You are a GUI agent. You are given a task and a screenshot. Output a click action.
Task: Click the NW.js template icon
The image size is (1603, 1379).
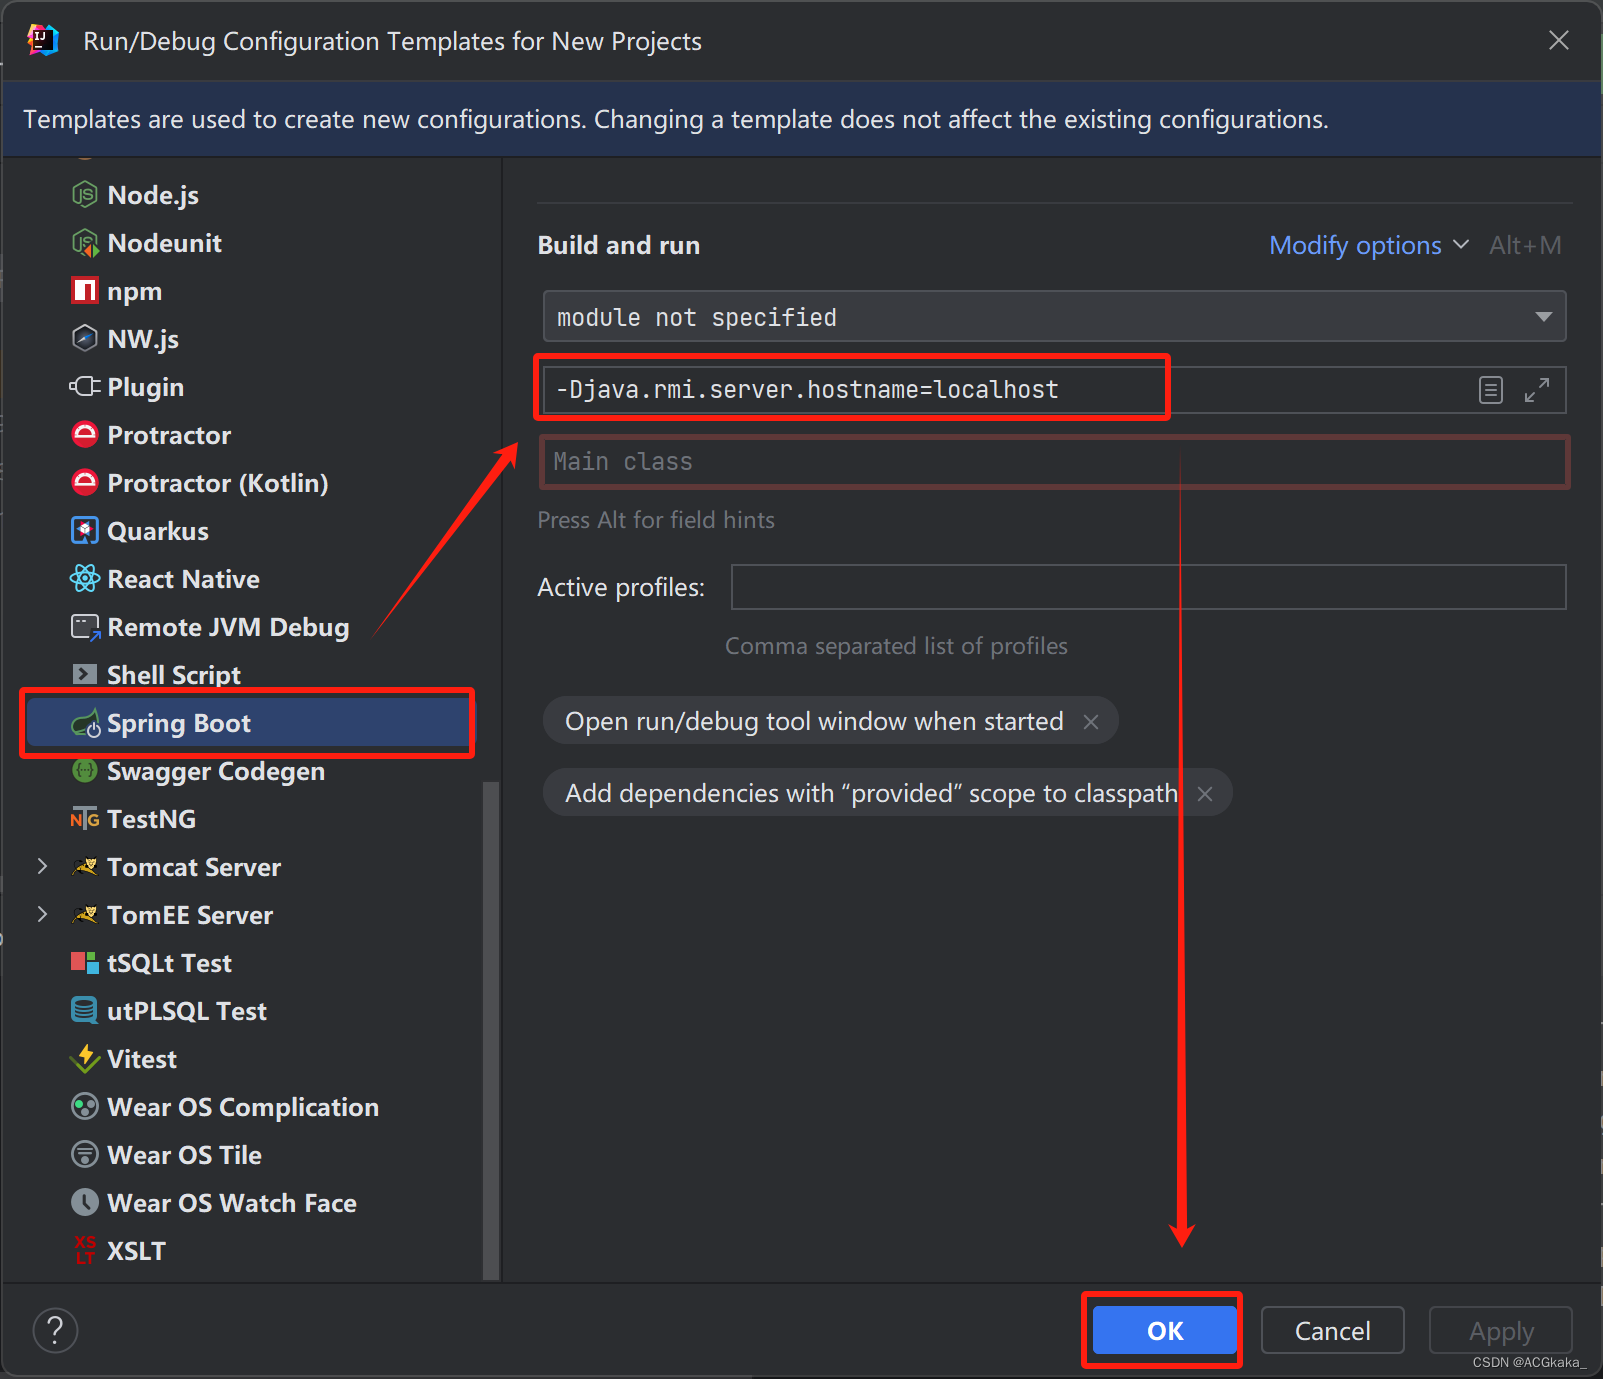[85, 339]
